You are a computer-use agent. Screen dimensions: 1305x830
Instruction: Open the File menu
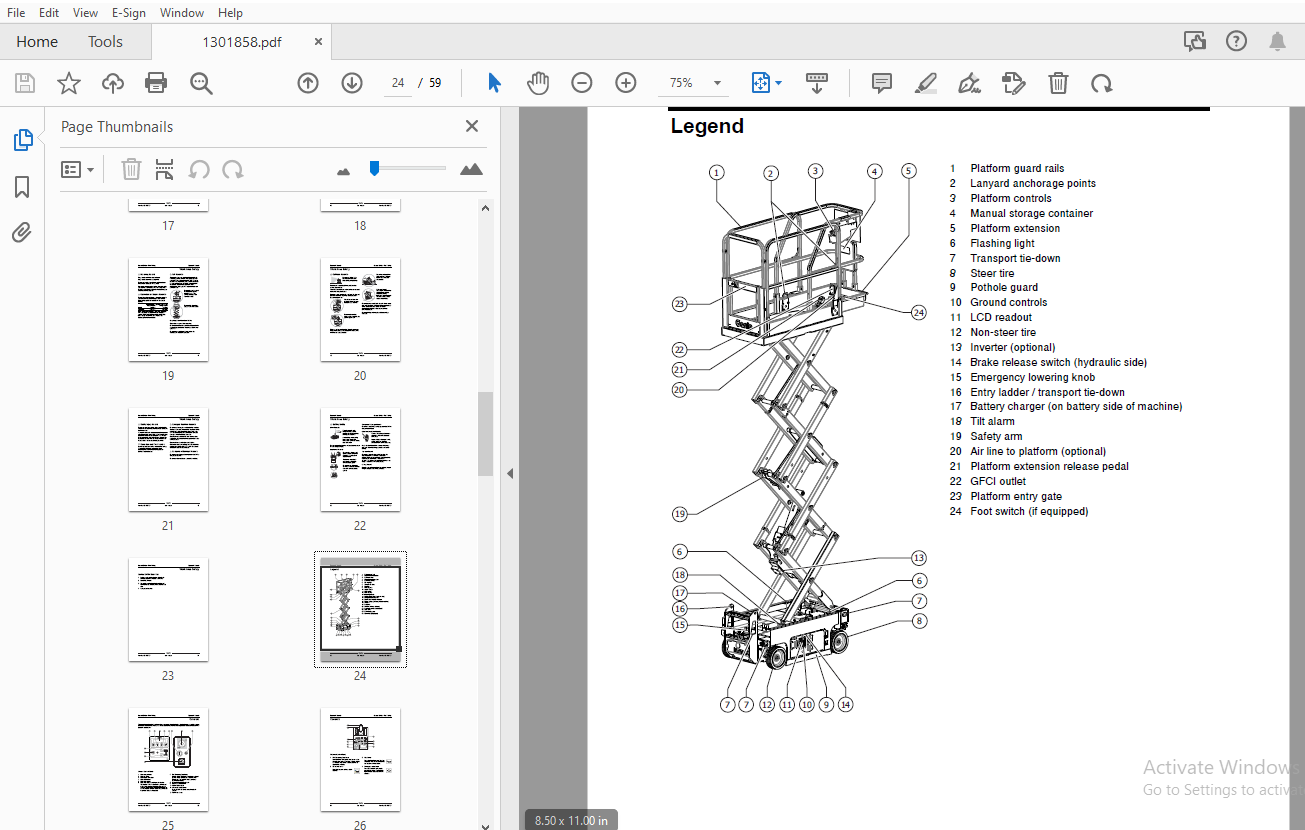click(17, 12)
